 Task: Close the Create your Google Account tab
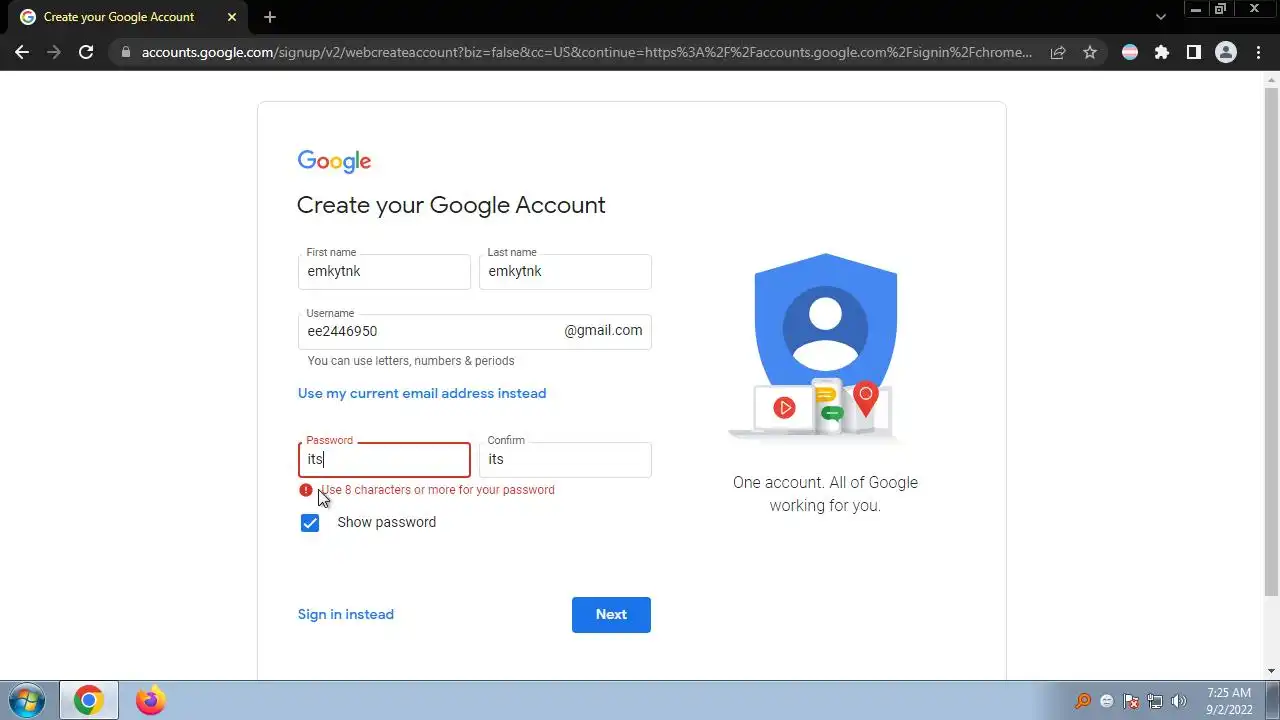[232, 17]
